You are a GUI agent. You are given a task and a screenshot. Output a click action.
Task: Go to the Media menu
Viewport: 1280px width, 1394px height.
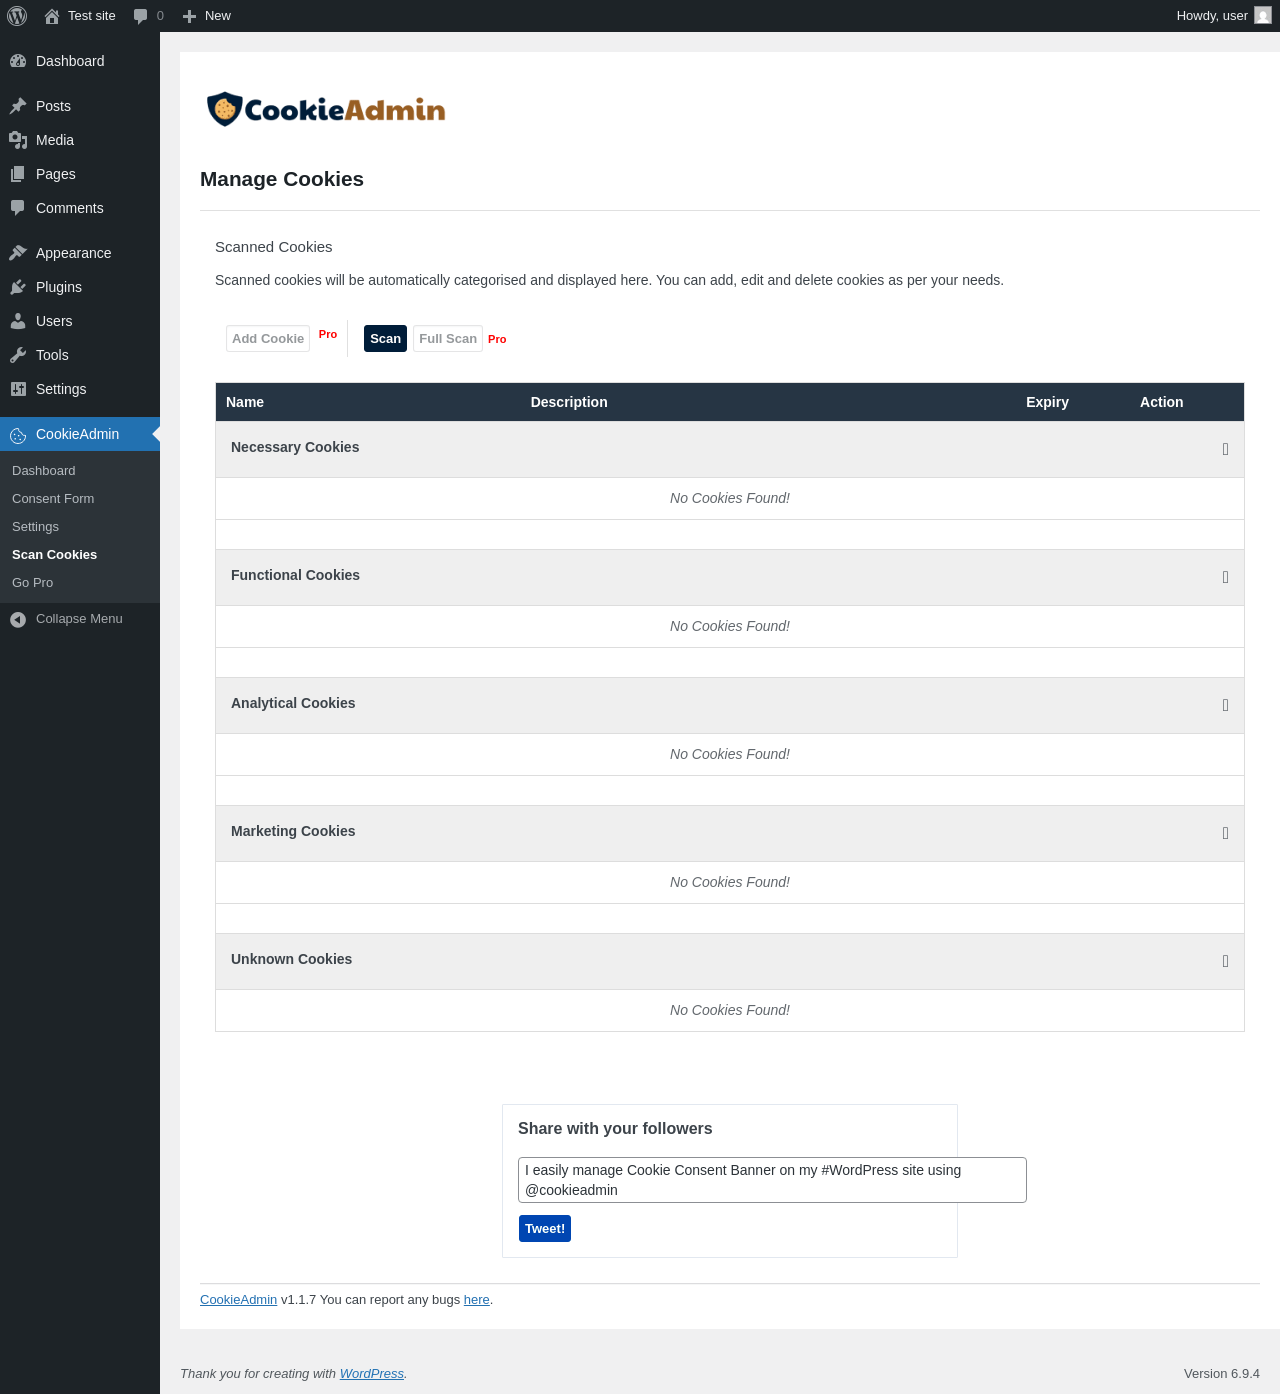click(80, 140)
